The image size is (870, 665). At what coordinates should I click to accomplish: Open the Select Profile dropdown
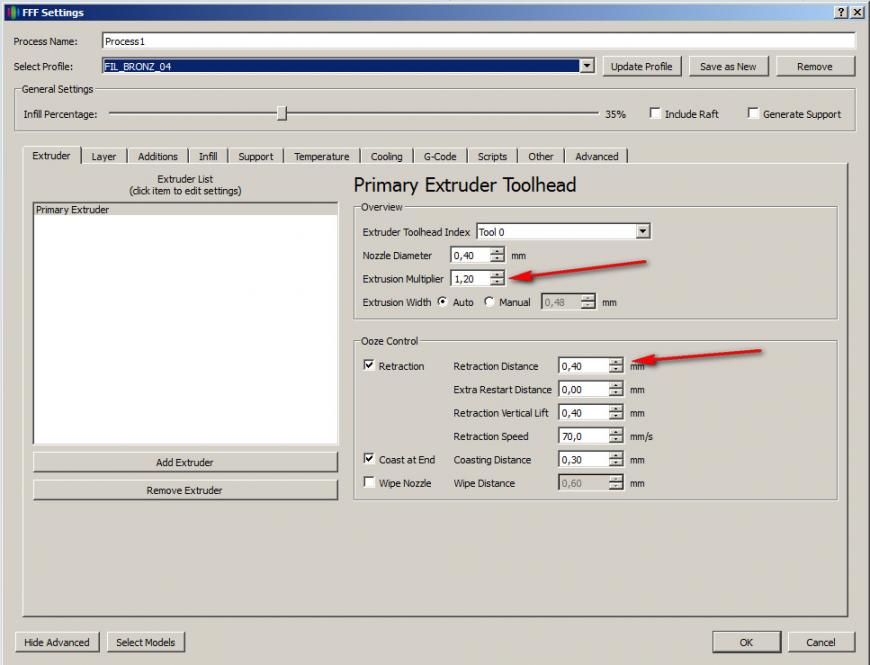pos(587,66)
